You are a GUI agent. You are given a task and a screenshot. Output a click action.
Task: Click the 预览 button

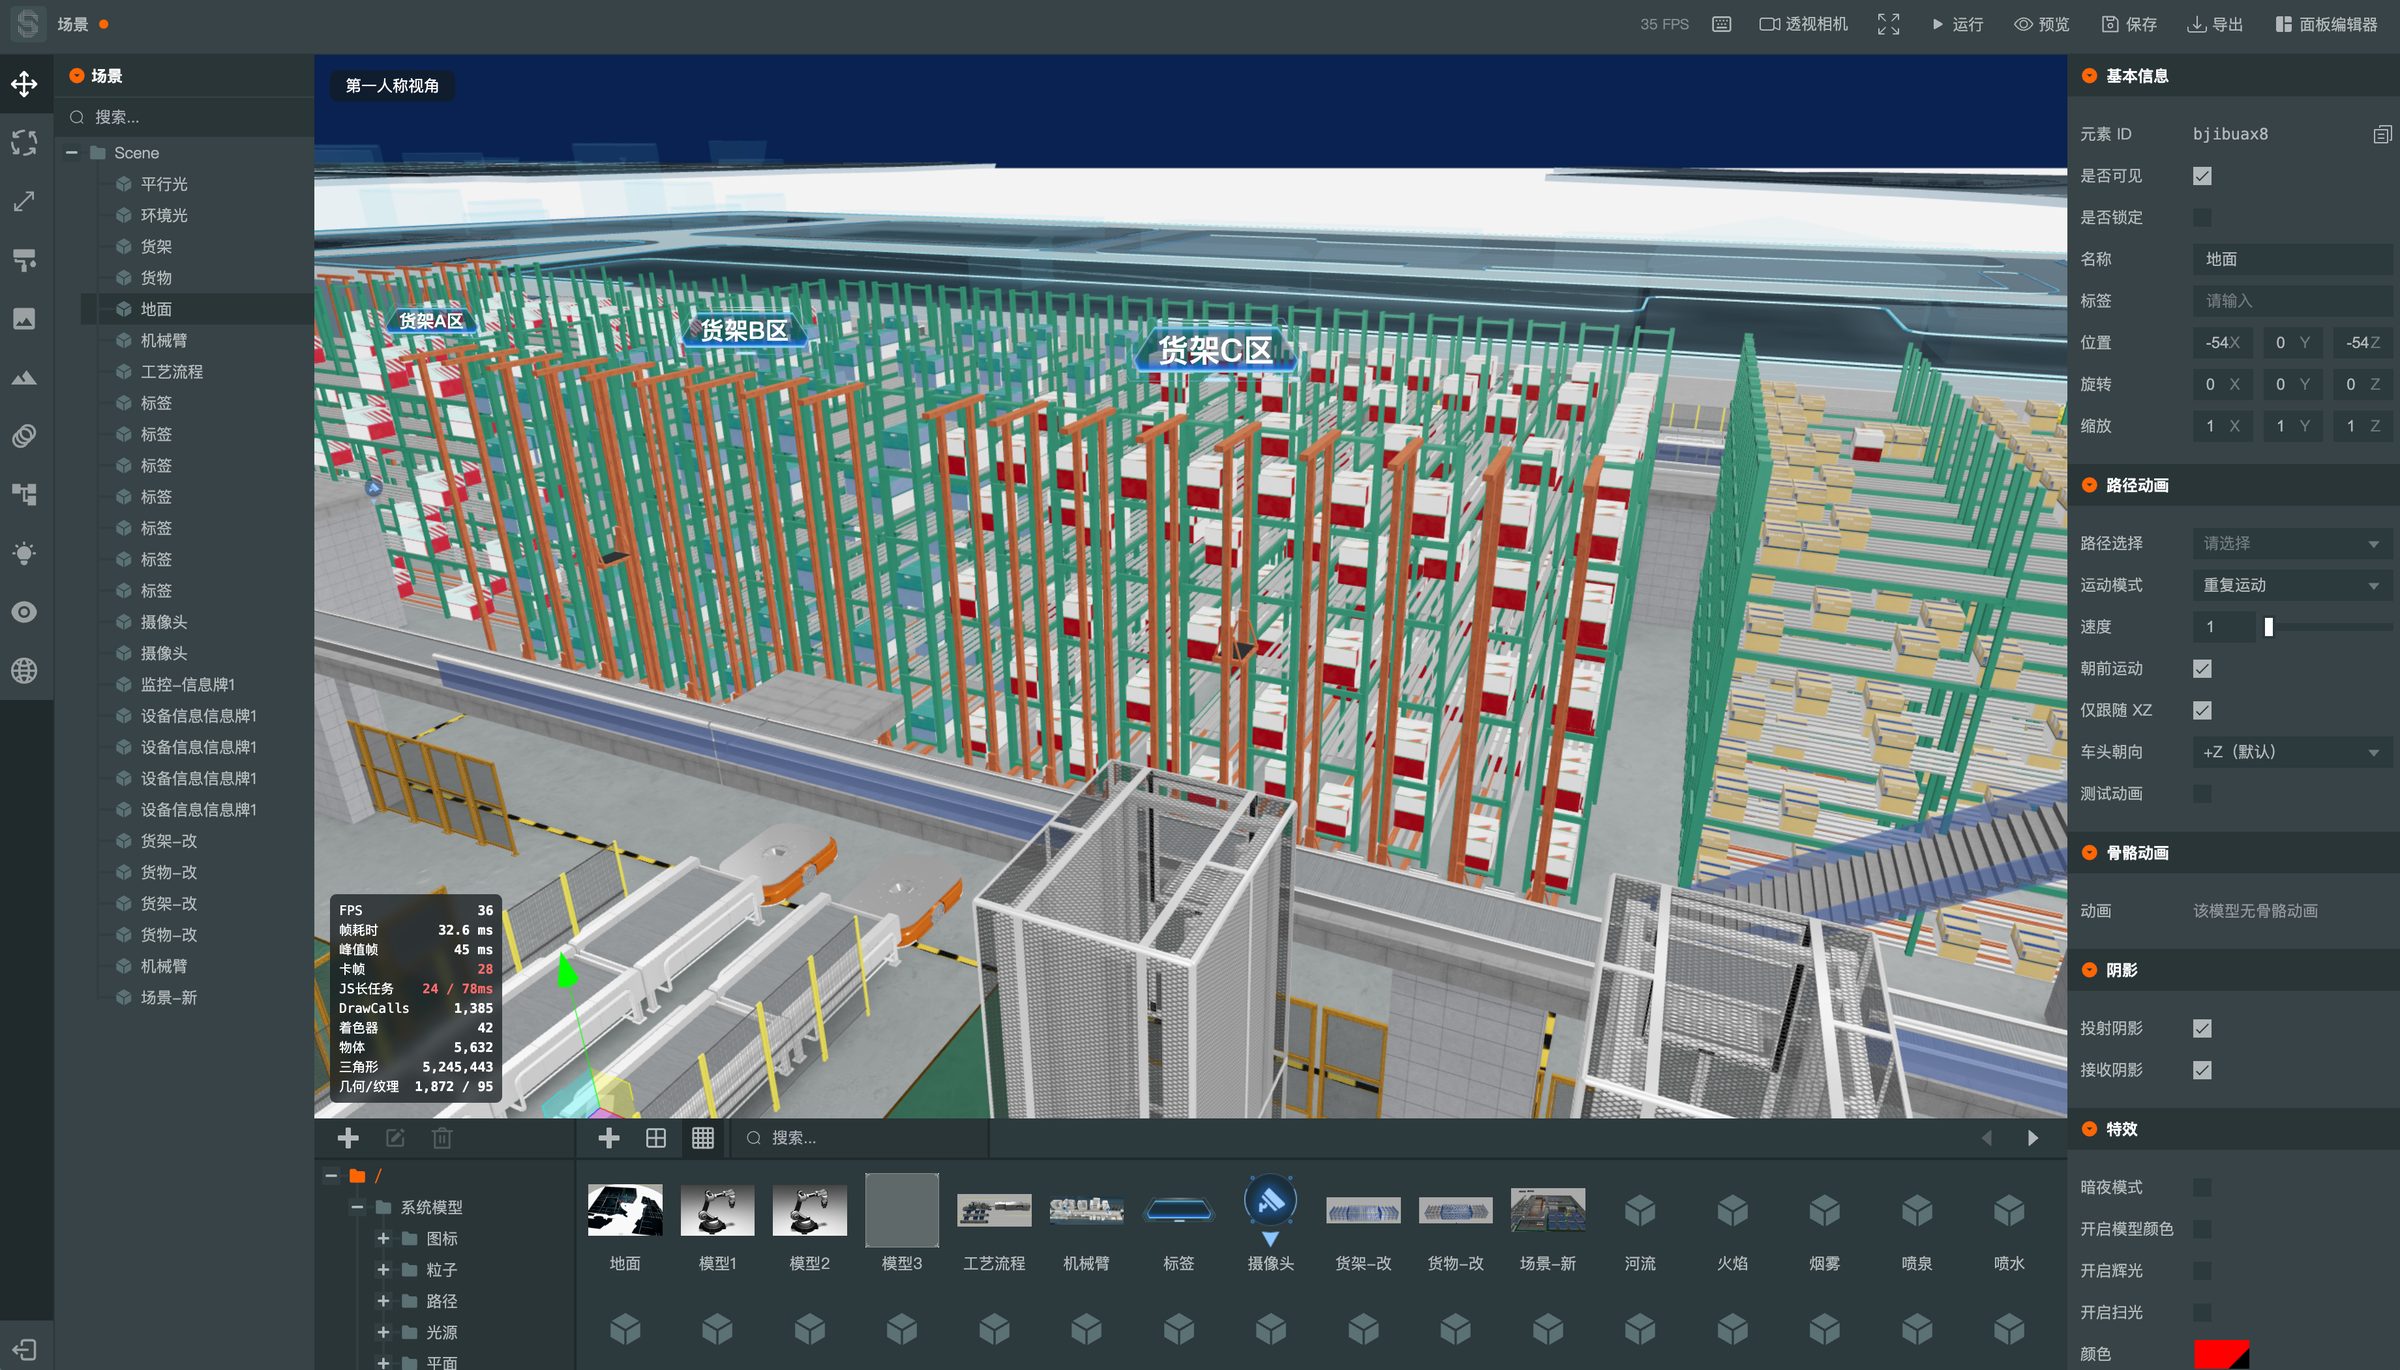(2042, 24)
